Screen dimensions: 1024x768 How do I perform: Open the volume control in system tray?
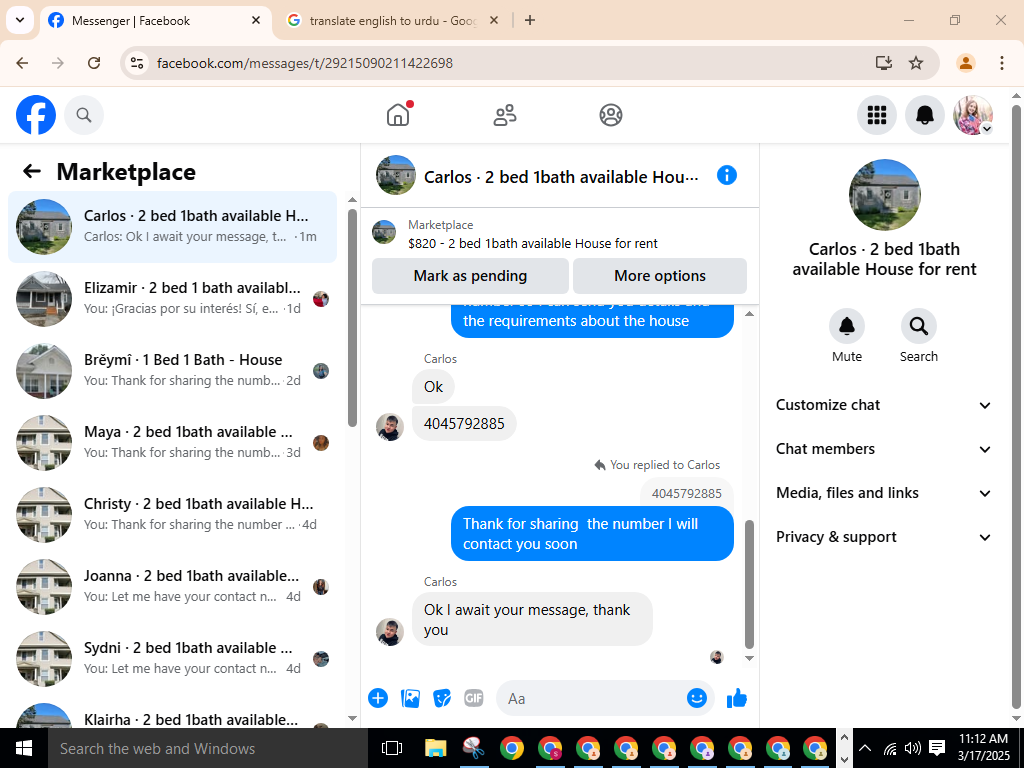[x=913, y=748]
